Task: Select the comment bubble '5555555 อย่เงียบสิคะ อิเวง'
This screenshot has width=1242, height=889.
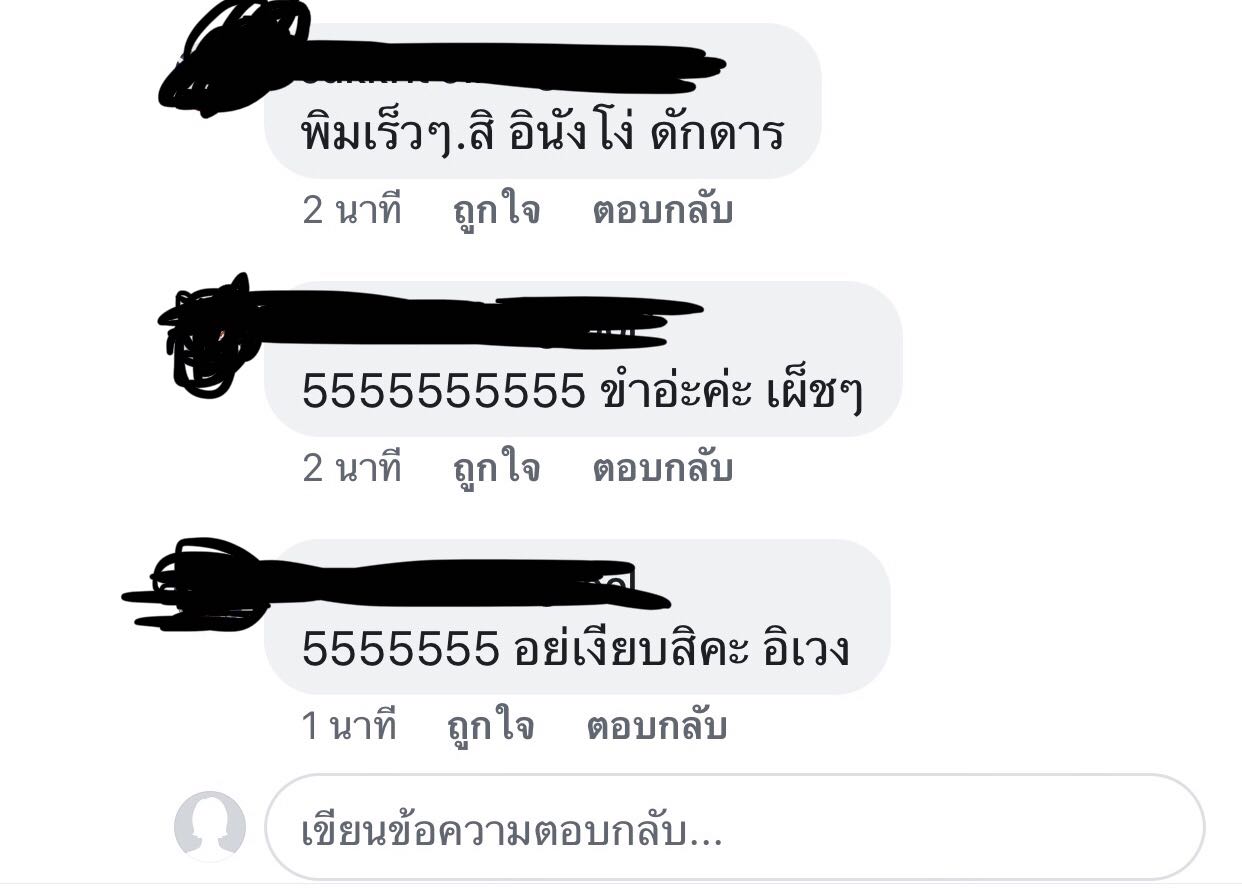Action: 577,617
